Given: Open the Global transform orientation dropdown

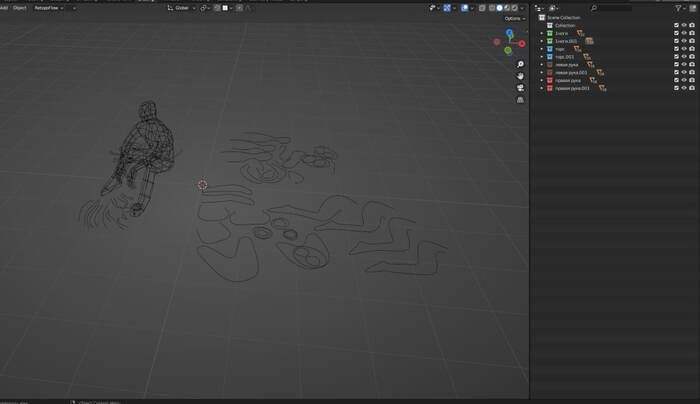Looking at the screenshot, I should 181,8.
